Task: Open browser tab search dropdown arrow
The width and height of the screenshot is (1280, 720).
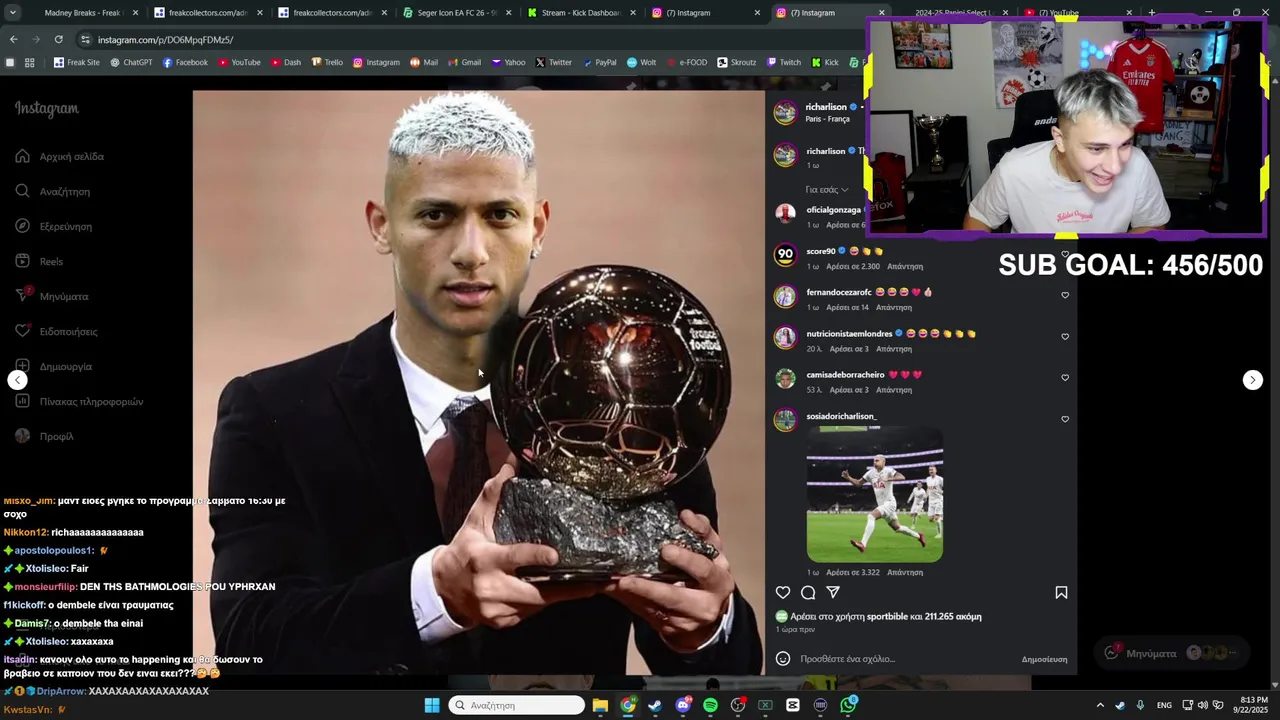Action: 13,13
